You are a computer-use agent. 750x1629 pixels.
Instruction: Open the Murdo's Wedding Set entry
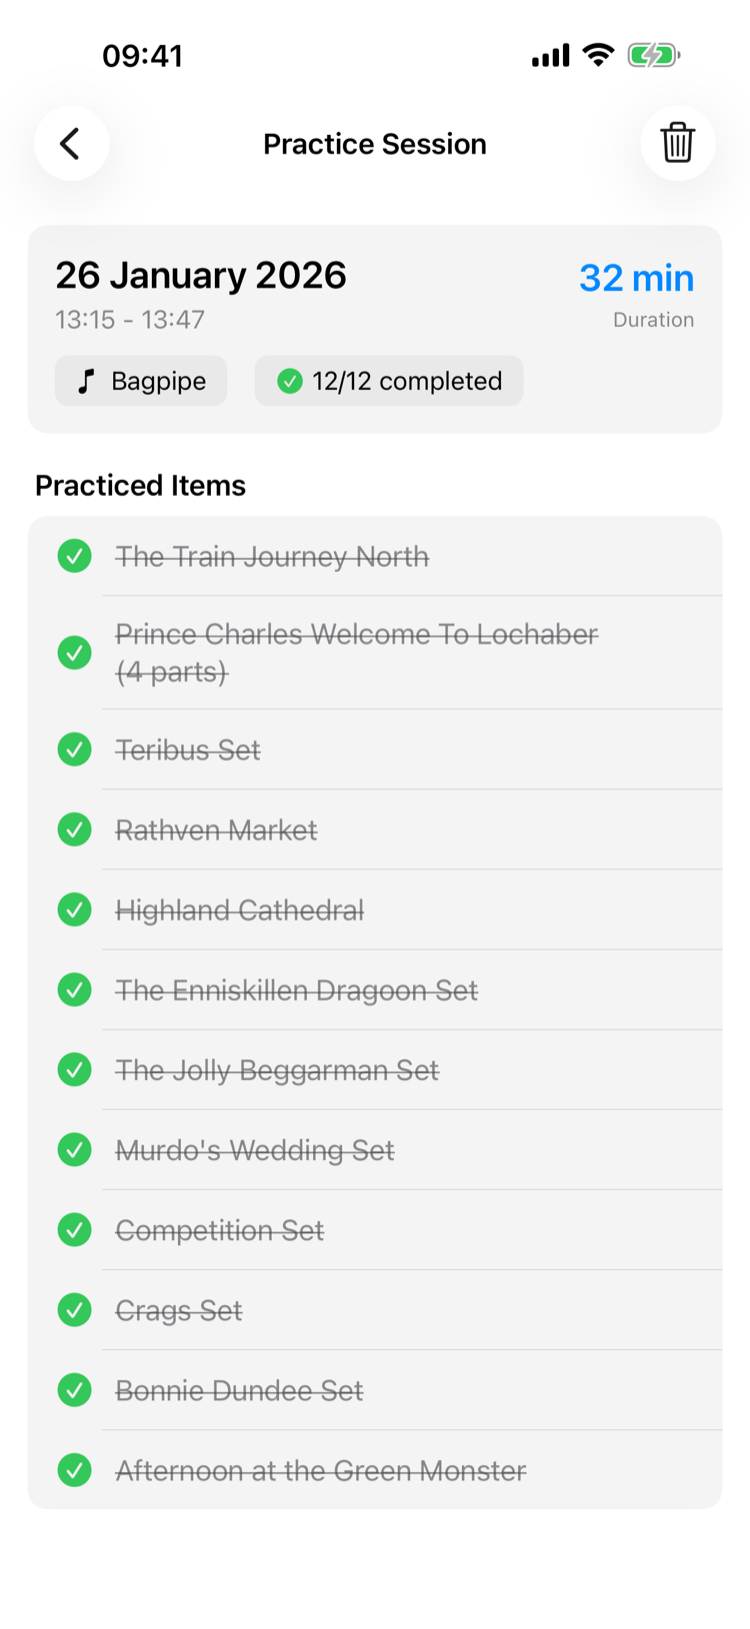255,1150
